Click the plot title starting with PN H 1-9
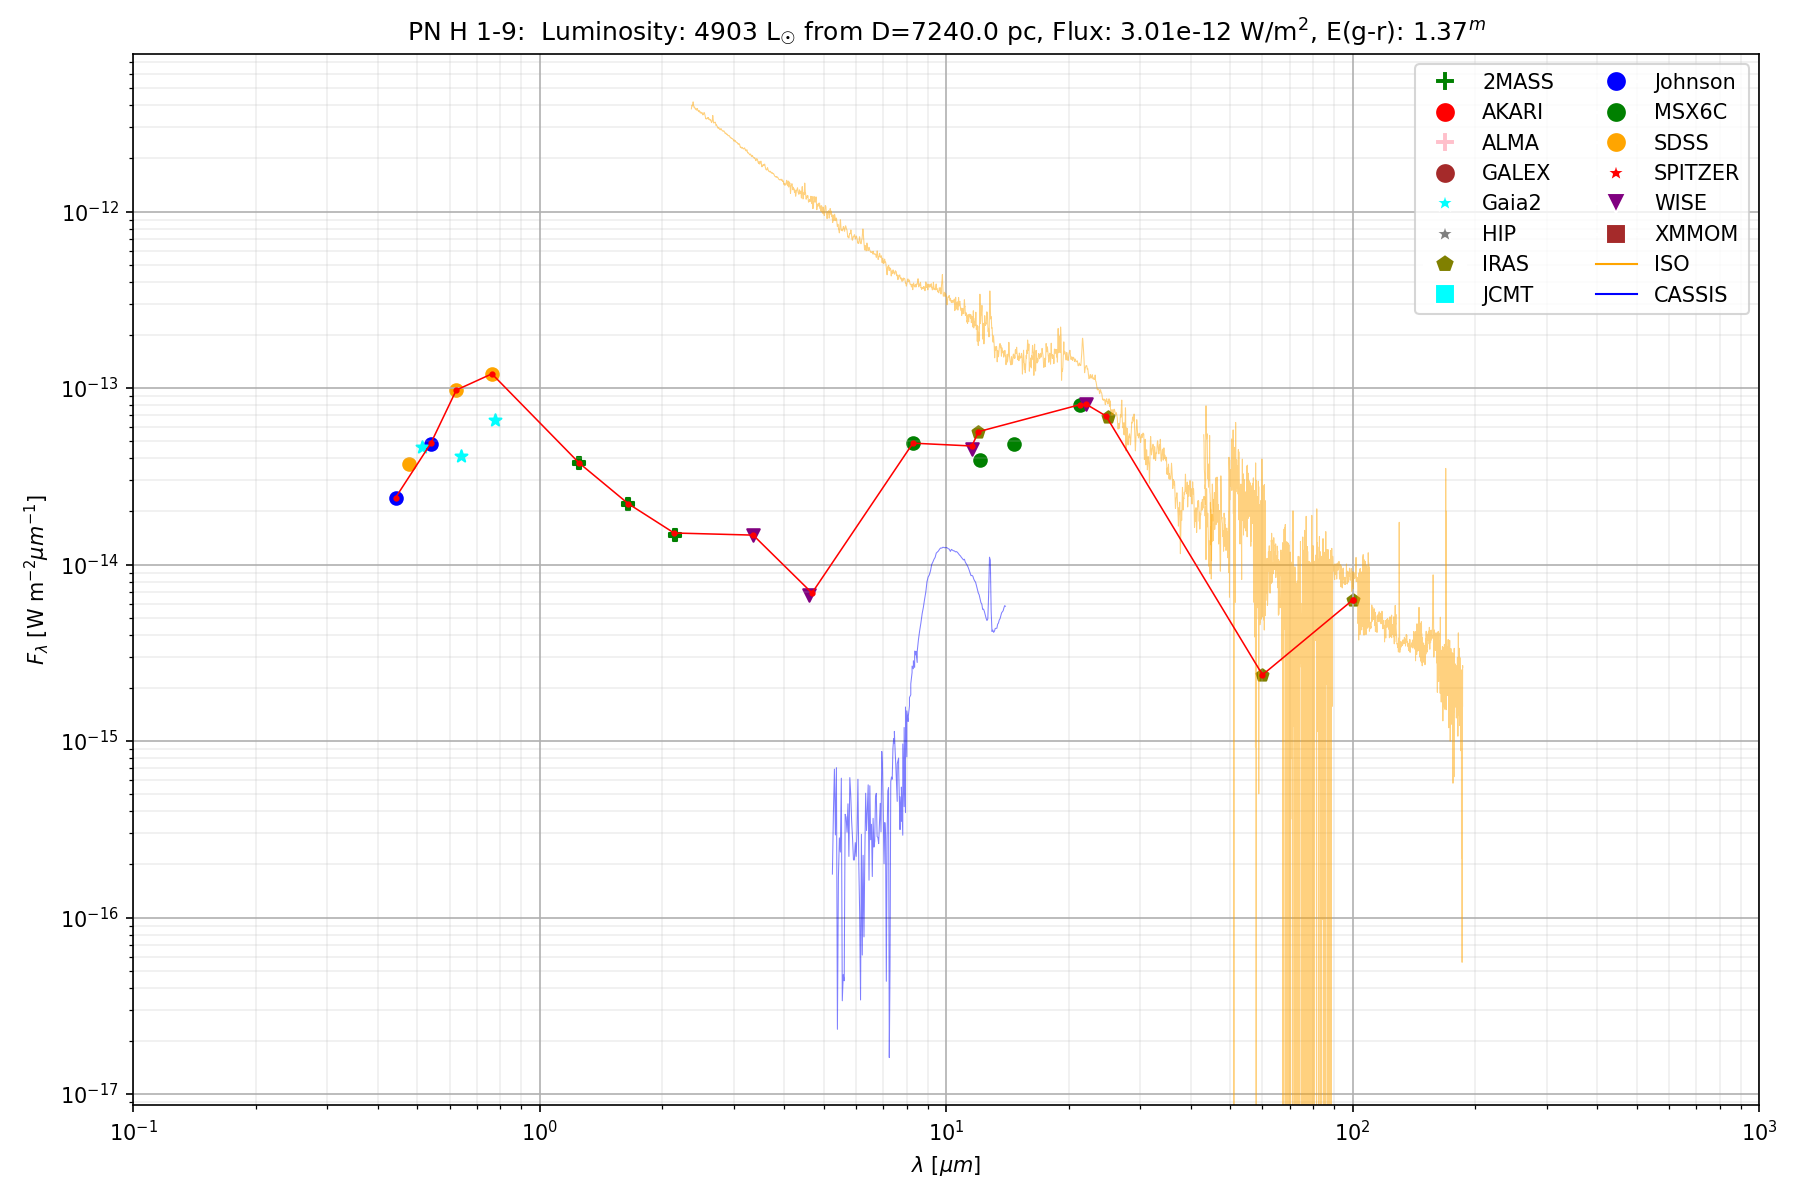Image resolution: width=1800 pixels, height=1200 pixels. 946,31
